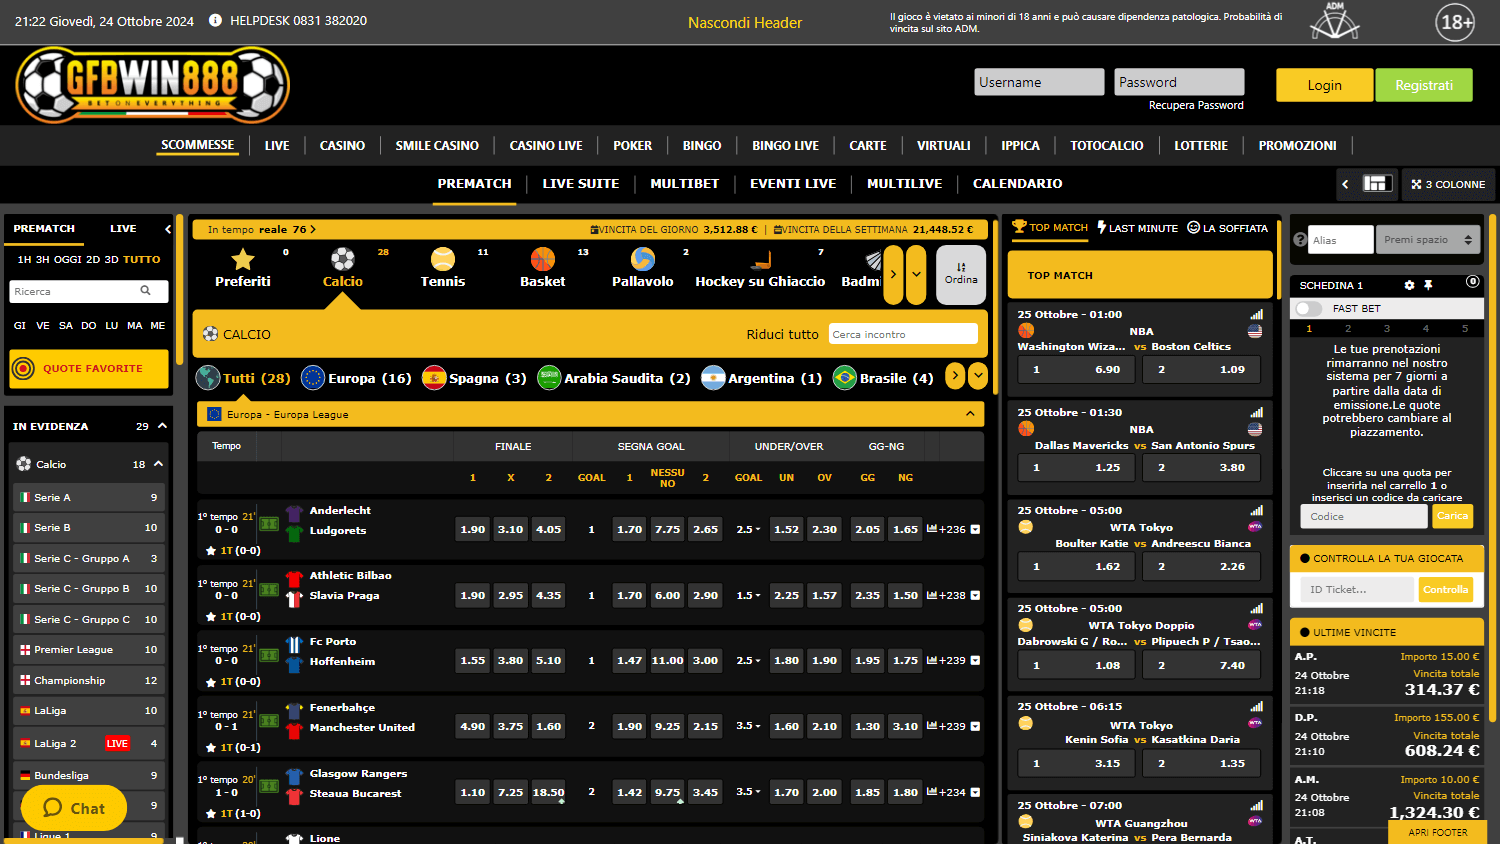Click the Ordina sort button
1500x844 pixels.
[x=961, y=274]
